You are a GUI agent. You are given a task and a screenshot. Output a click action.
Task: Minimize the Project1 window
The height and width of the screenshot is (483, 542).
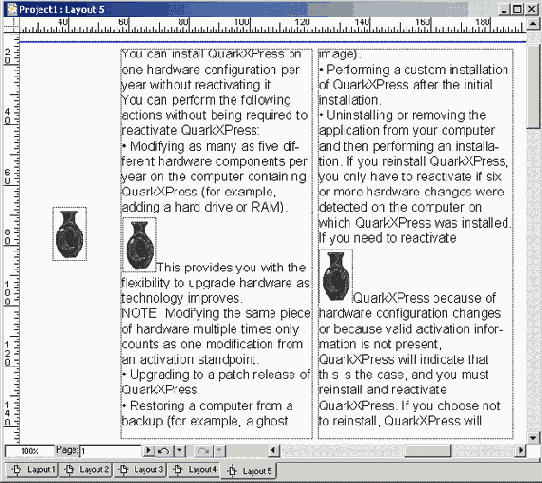click(505, 9)
